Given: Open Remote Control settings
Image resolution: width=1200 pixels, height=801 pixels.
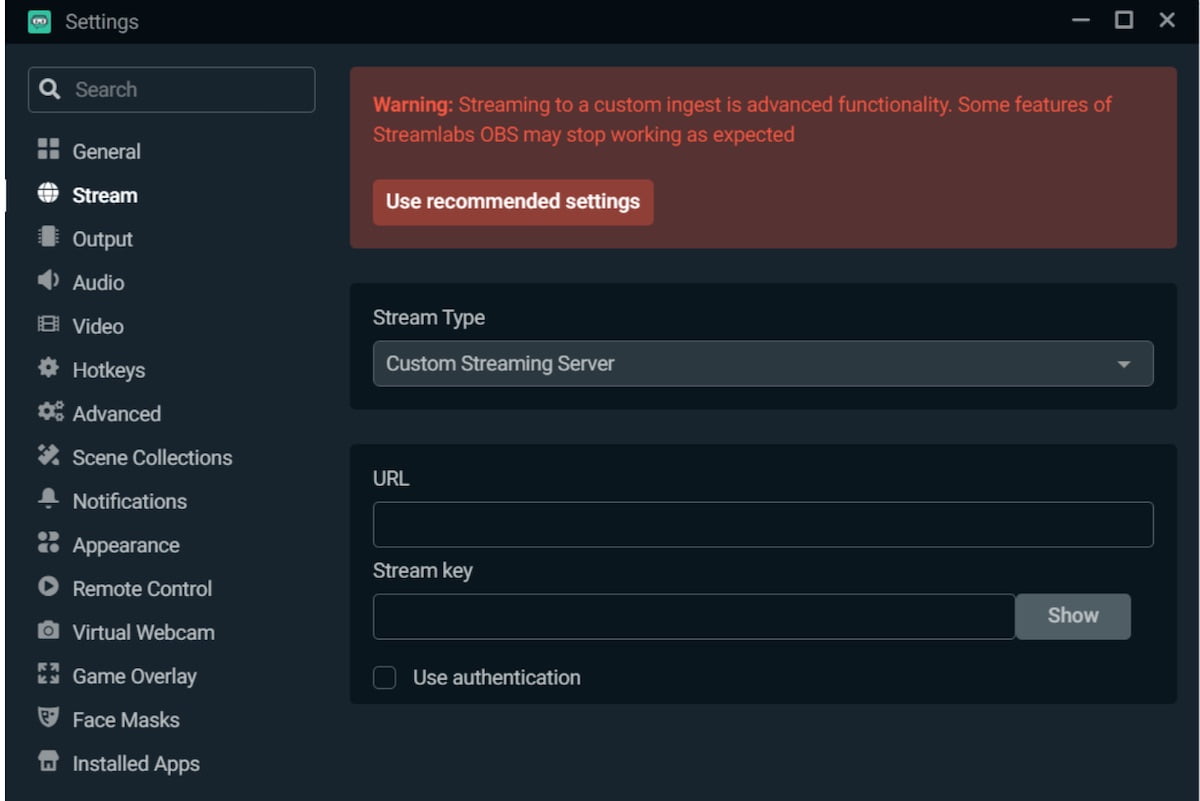Looking at the screenshot, I should [x=142, y=588].
